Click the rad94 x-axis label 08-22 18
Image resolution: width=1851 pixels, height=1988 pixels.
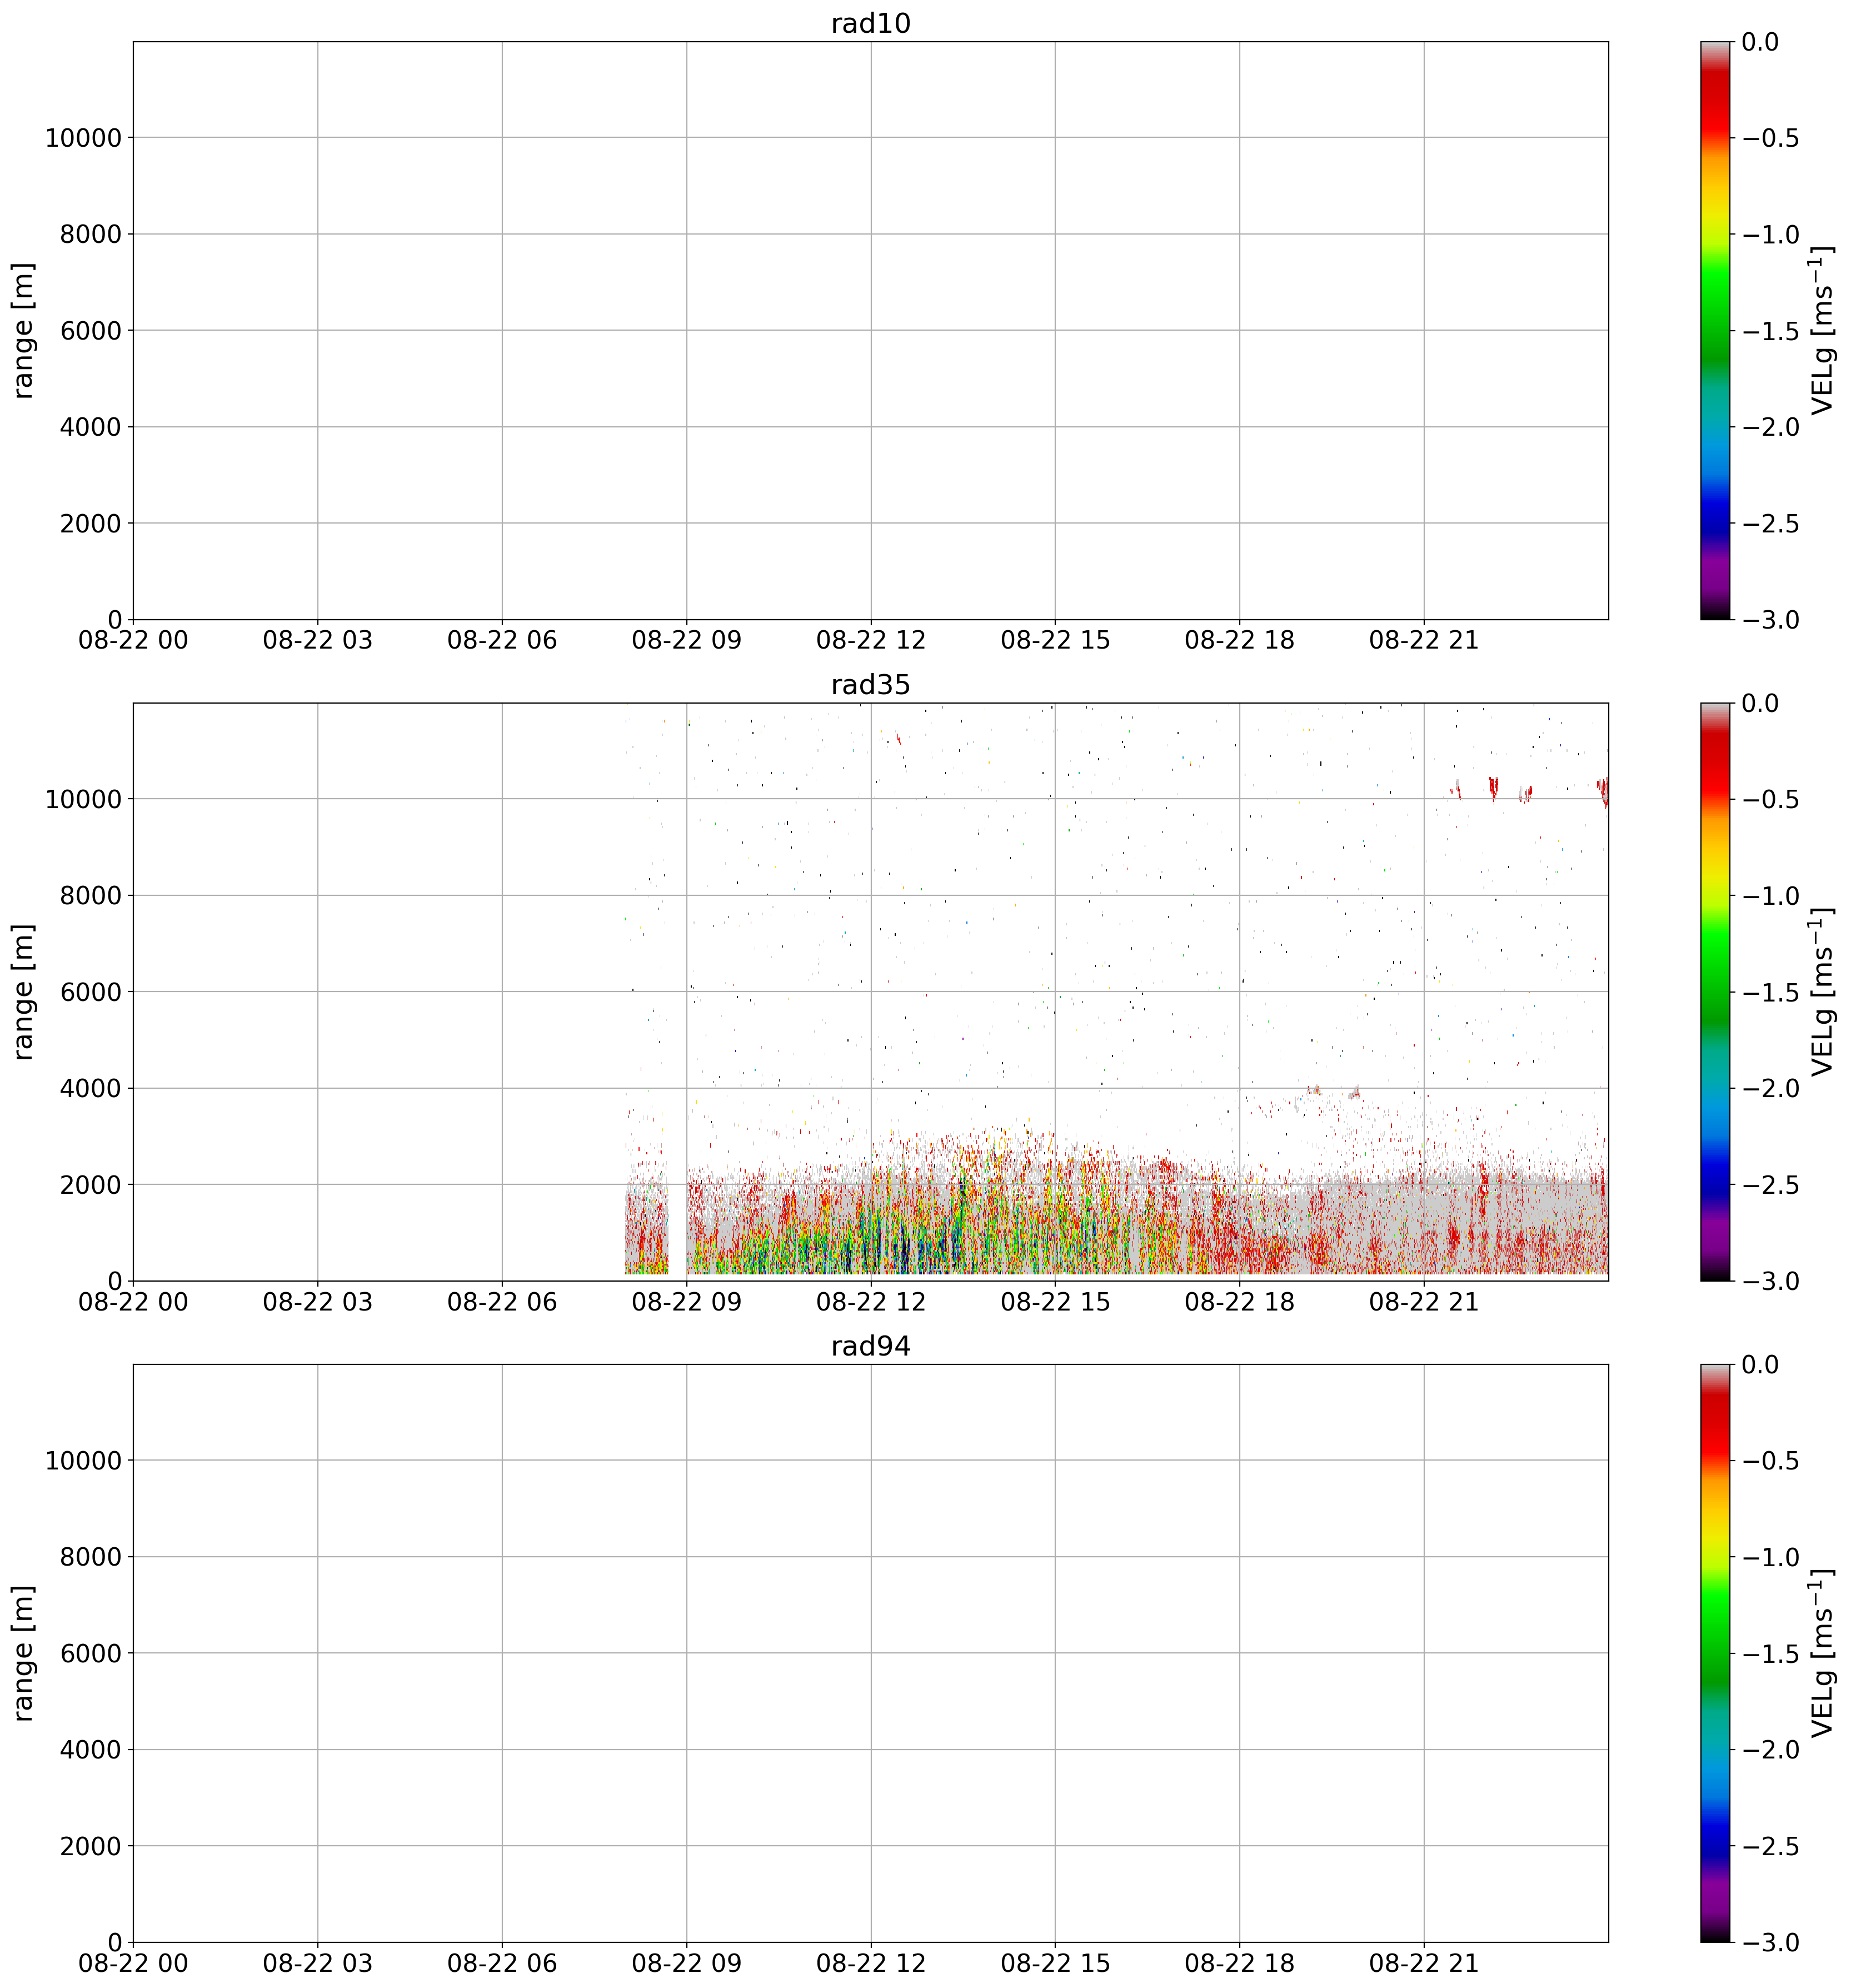[x=1239, y=1964]
